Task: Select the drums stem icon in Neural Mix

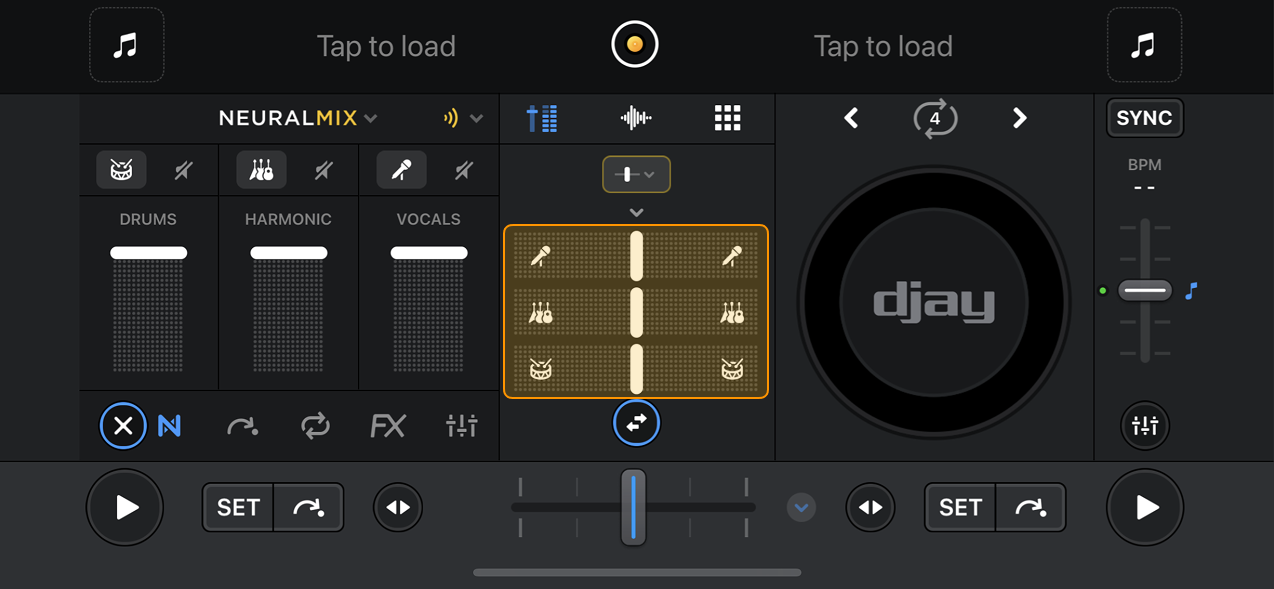Action: [120, 169]
